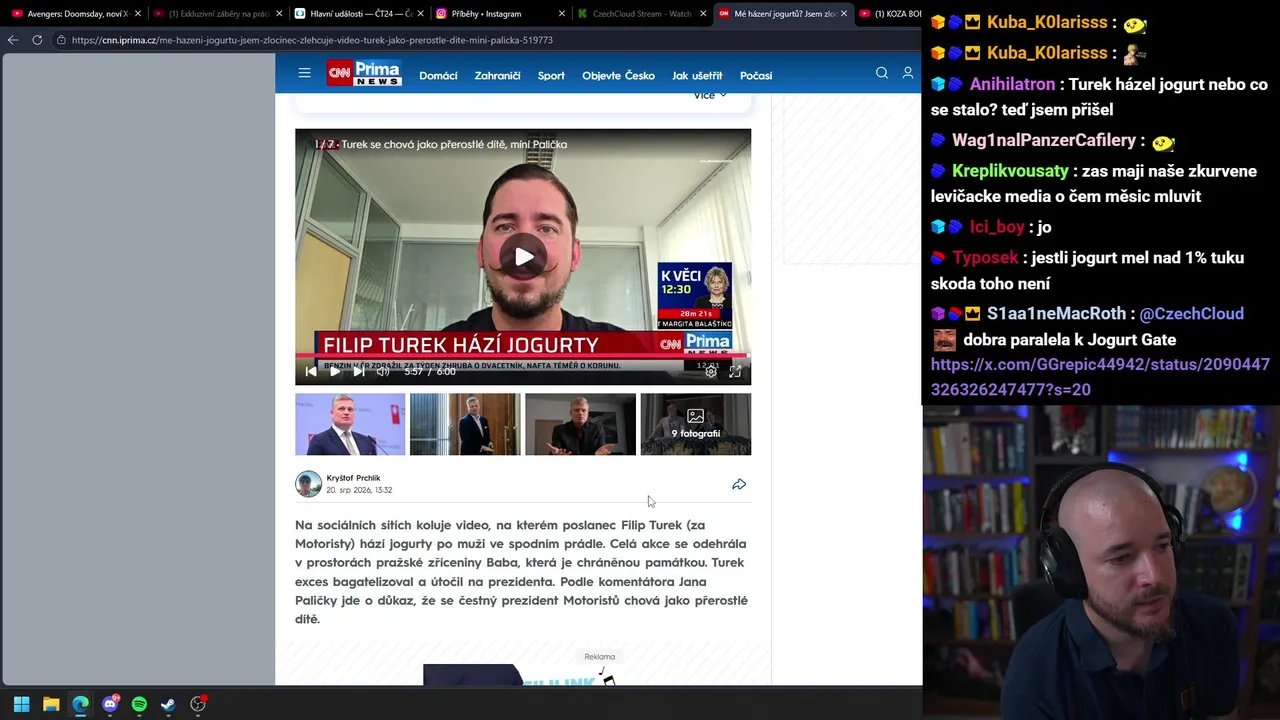The width and height of the screenshot is (1280, 720).
Task: Close the CzechCloud Stream tab
Action: 704,14
